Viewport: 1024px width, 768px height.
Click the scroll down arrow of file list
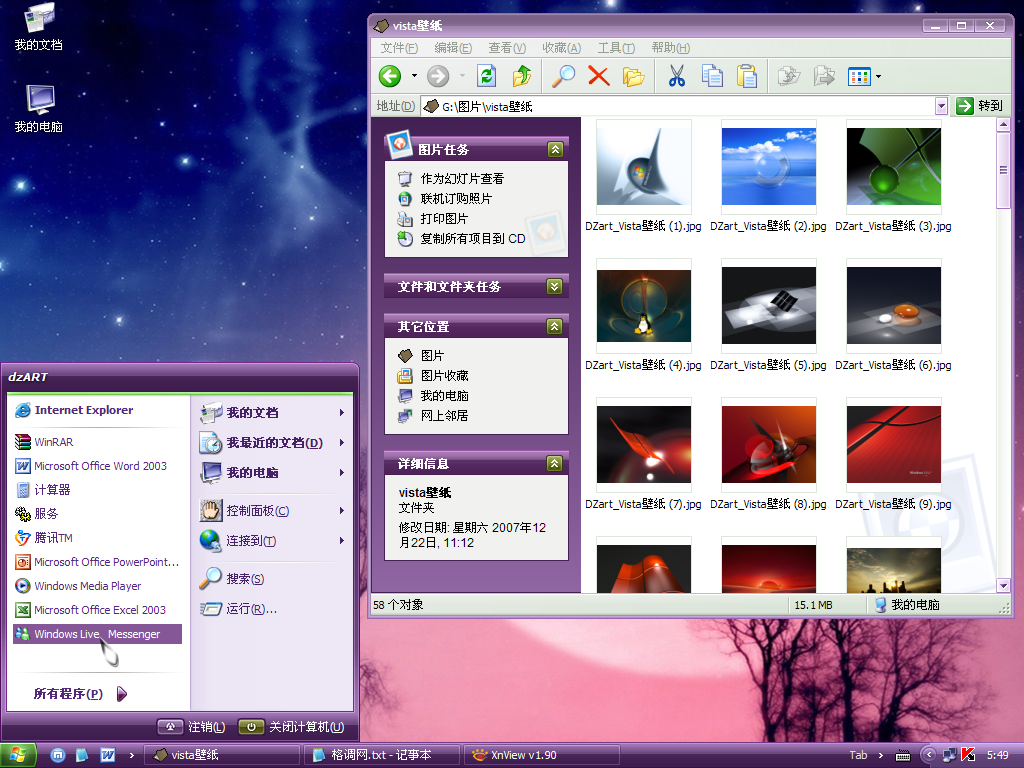pos(1003,586)
